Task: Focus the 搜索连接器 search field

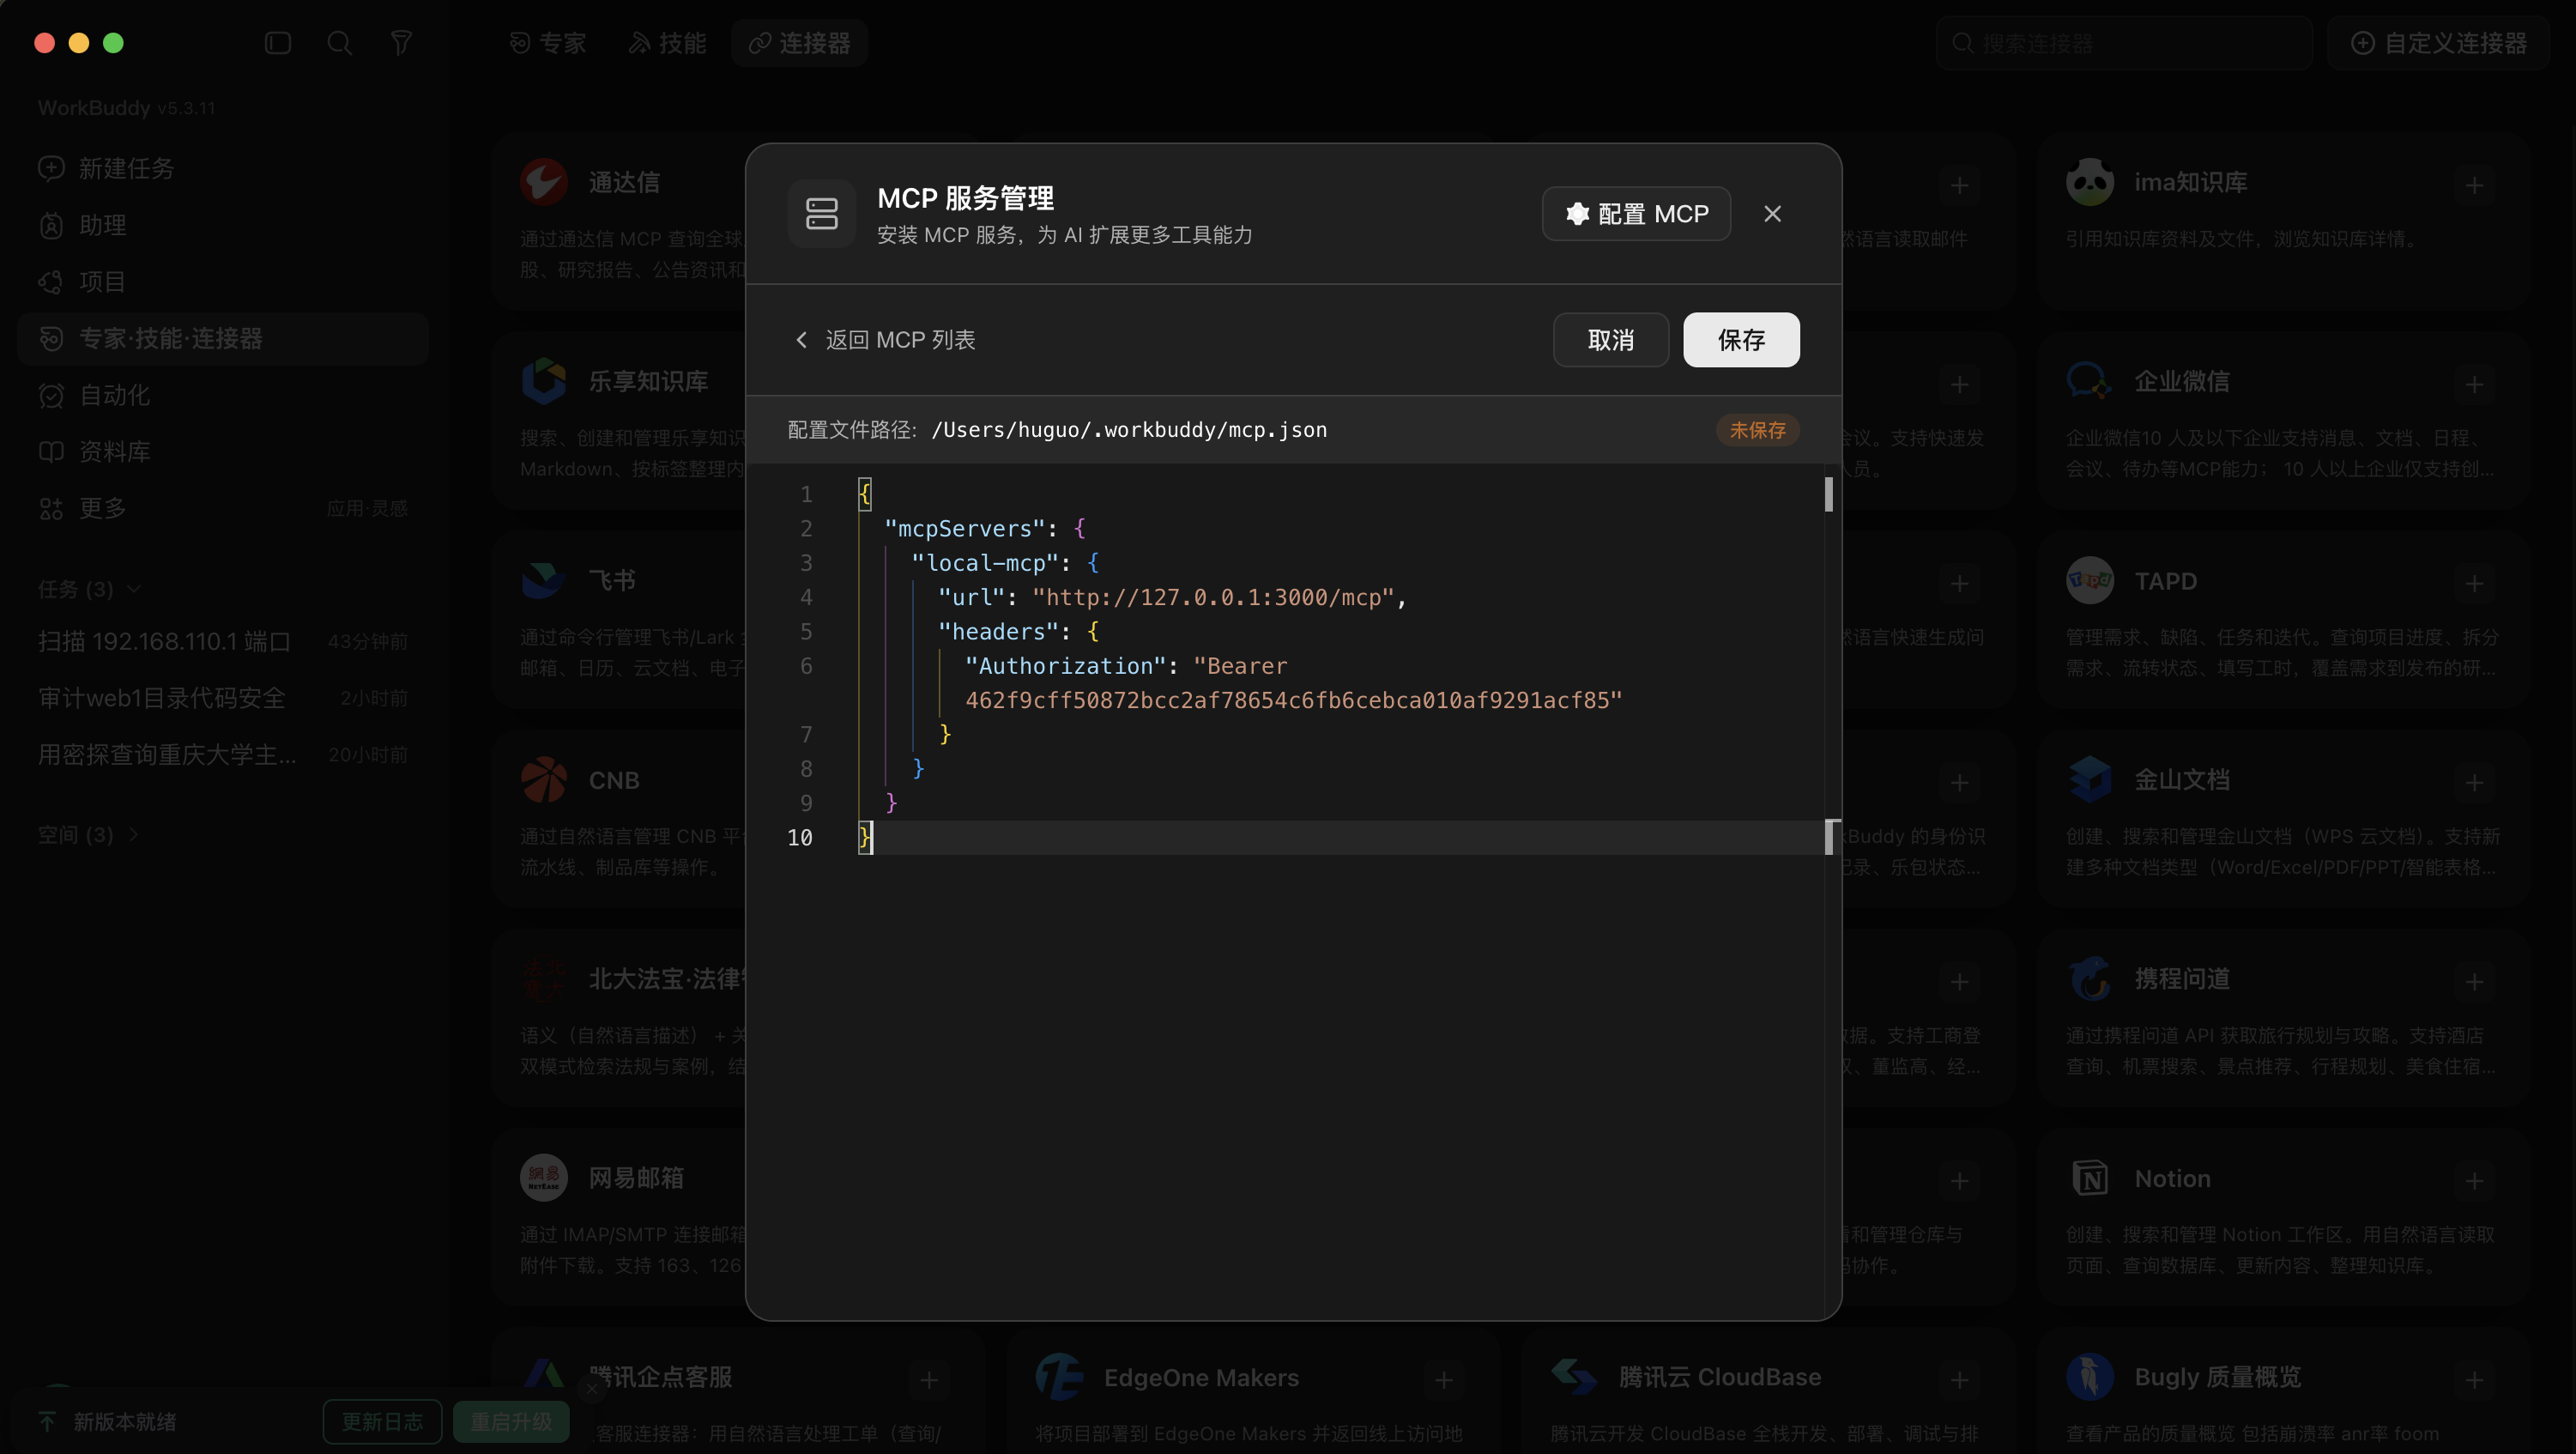Action: pos(2124,43)
